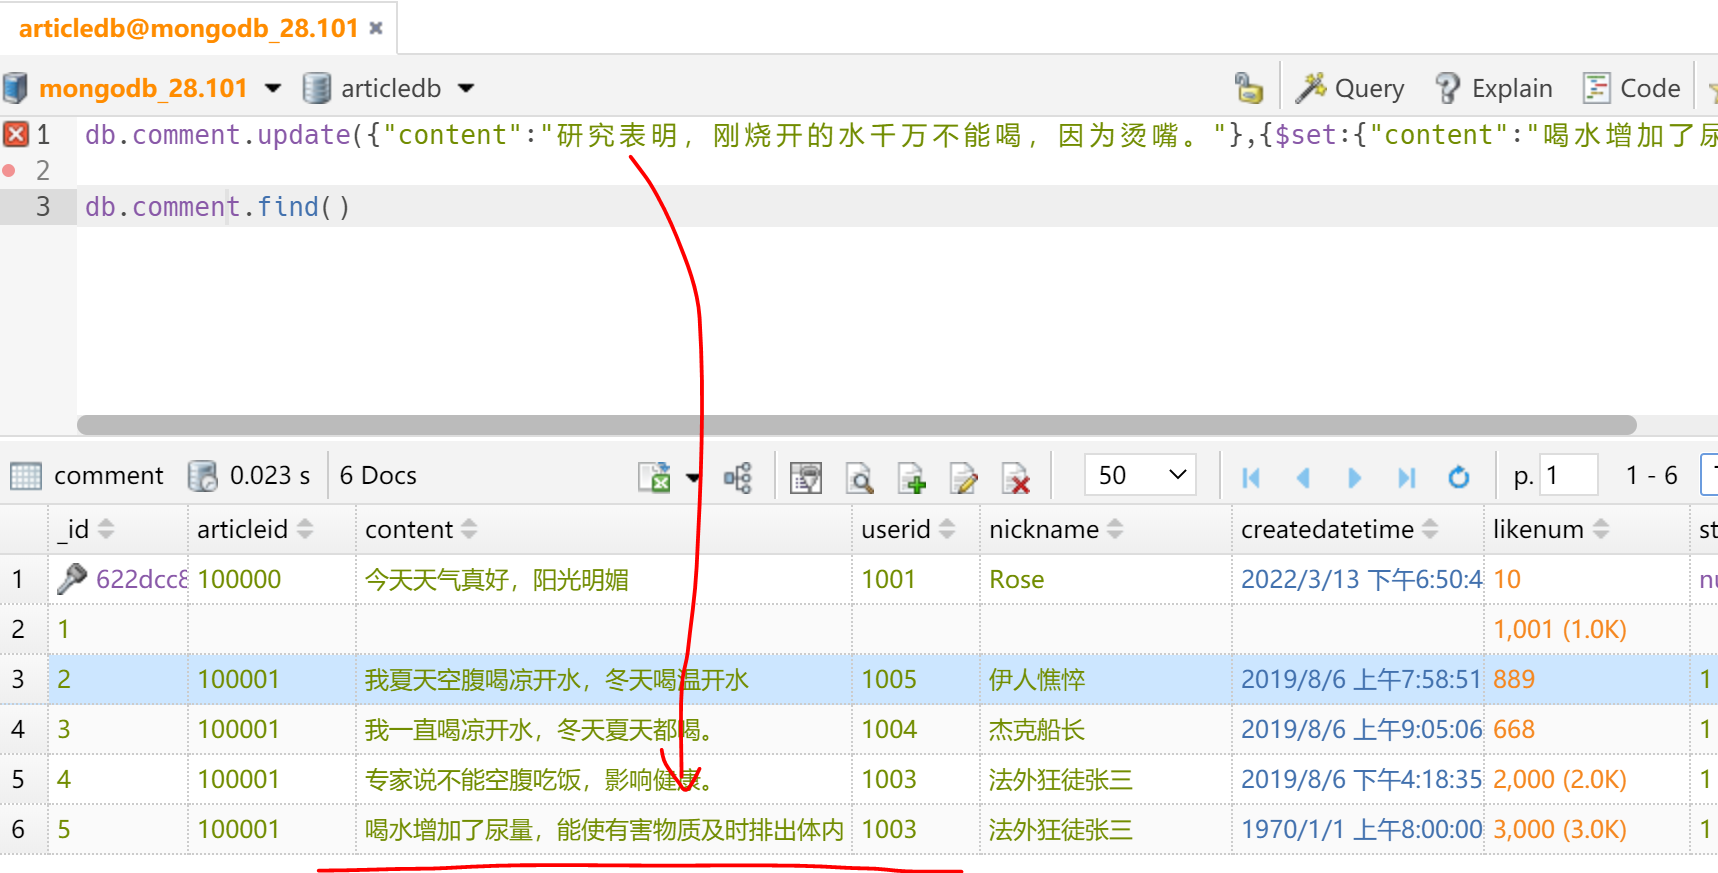The image size is (1718, 873).
Task: Click the error marker on line 1
Action: (x=16, y=134)
